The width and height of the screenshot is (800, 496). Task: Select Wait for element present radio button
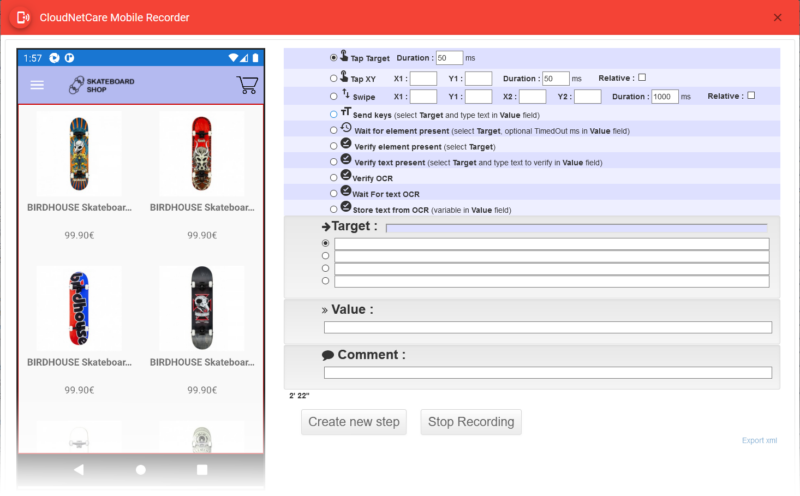(x=333, y=131)
